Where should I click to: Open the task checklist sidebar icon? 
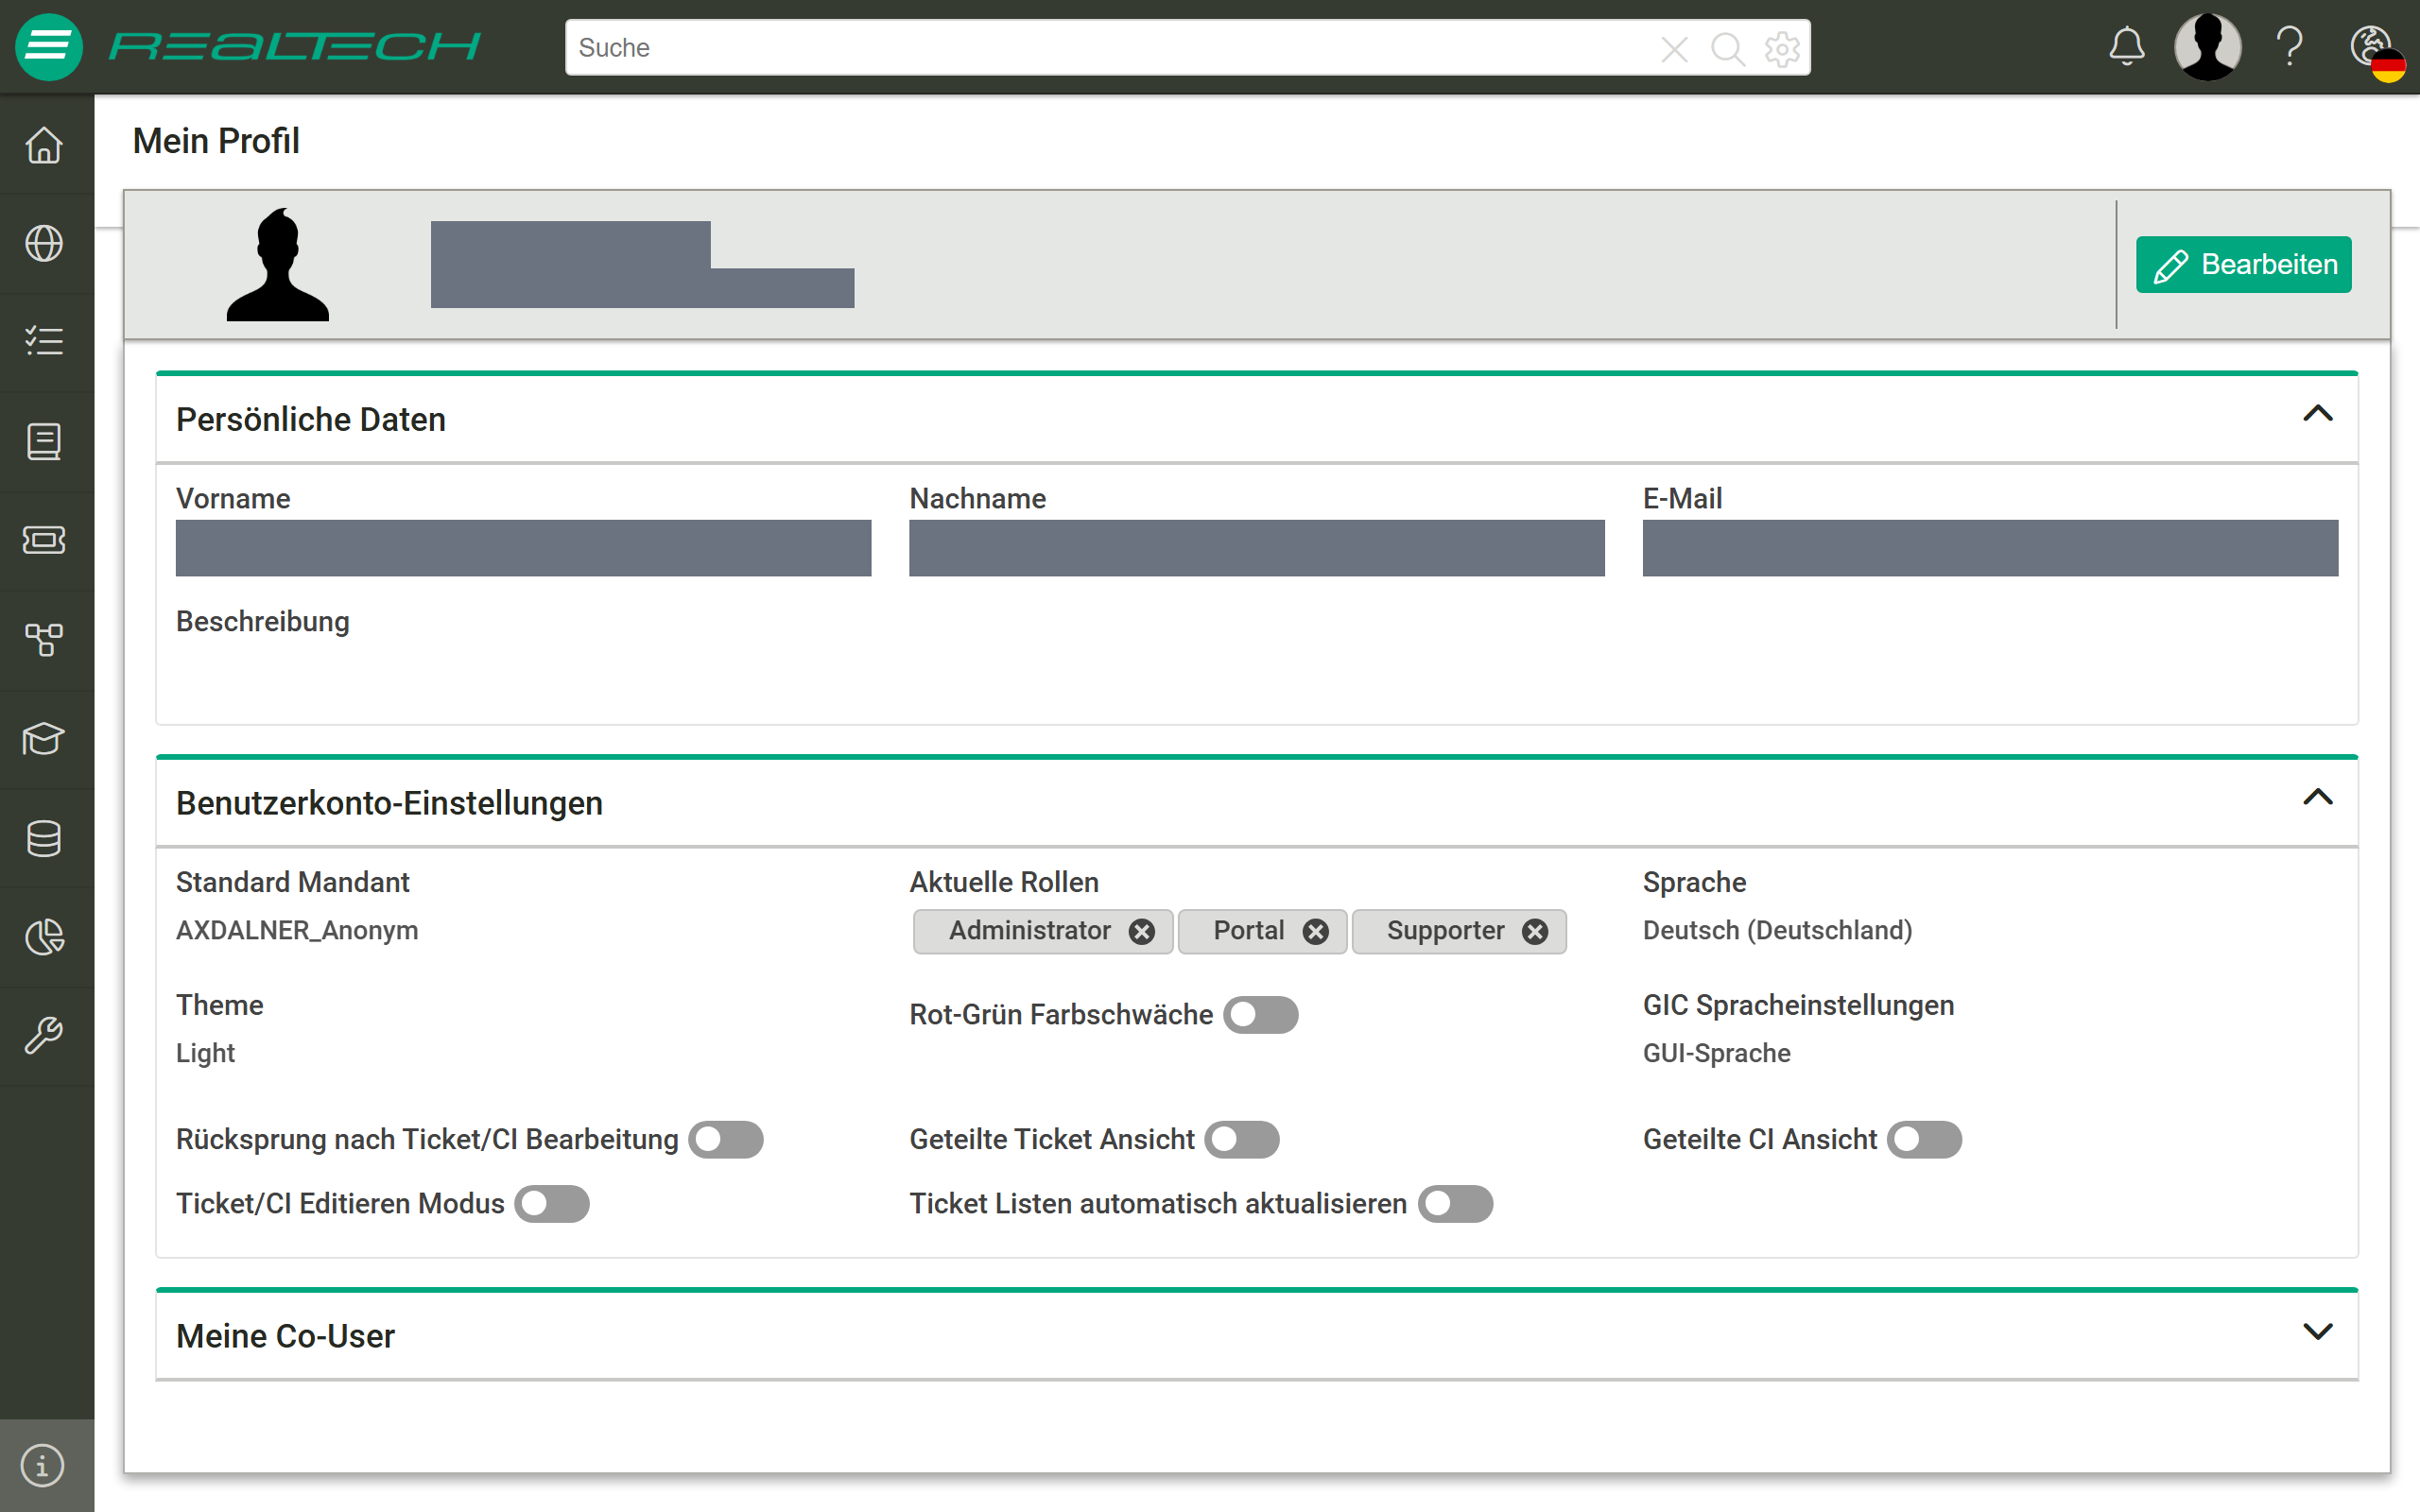click(44, 341)
